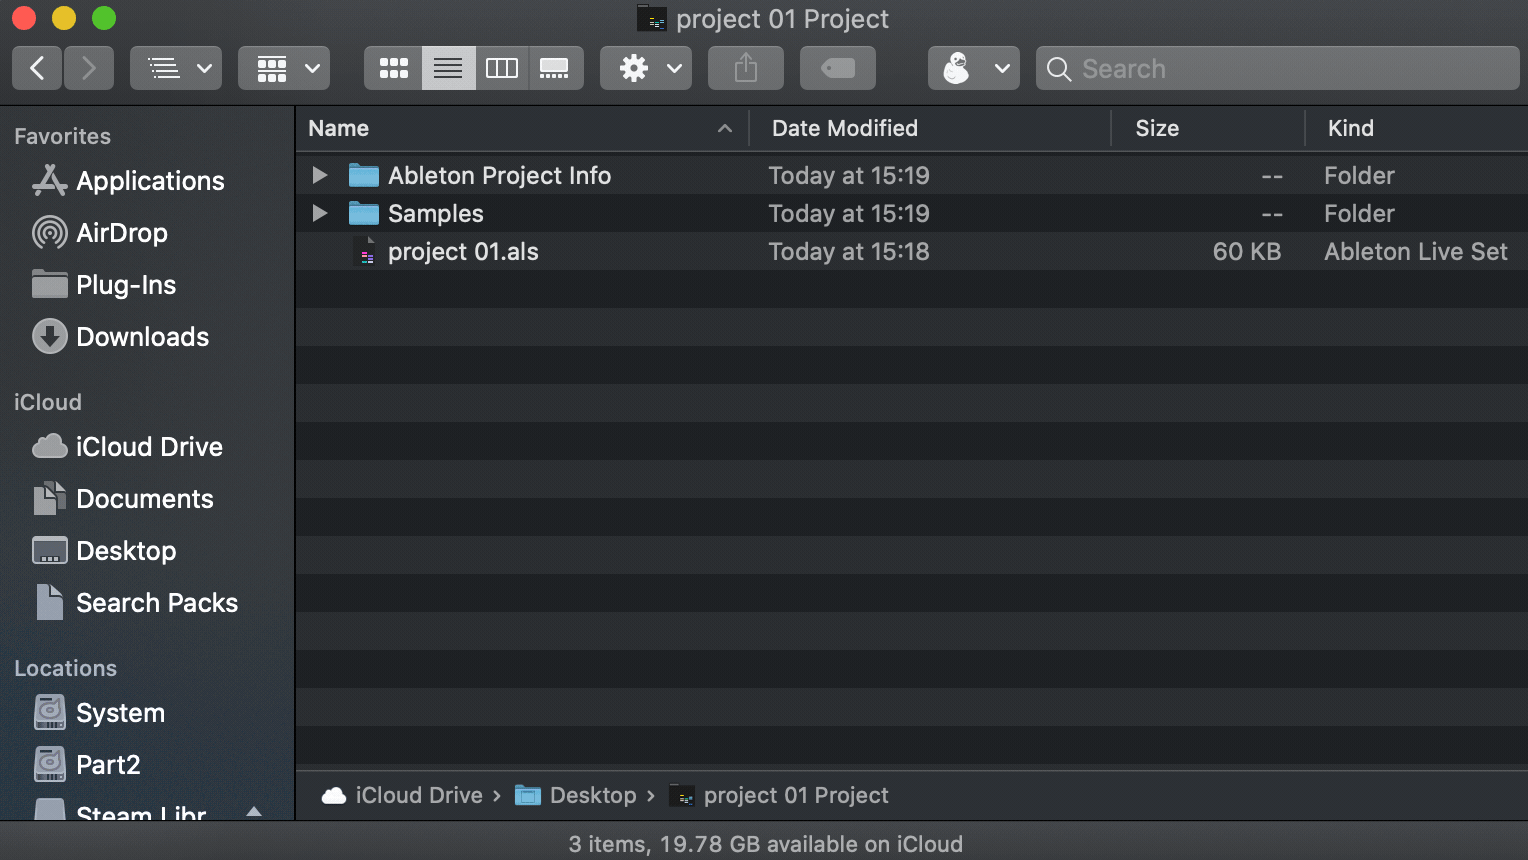Click the Edit Tags icon
This screenshot has height=860, width=1528.
pyautogui.click(x=837, y=68)
